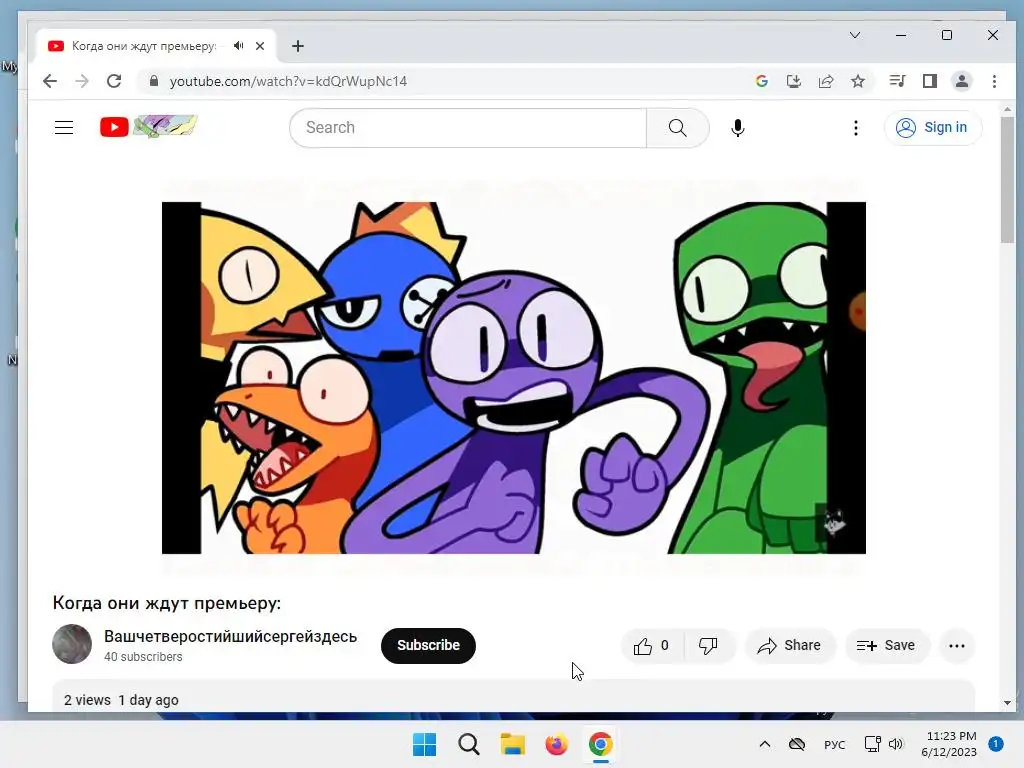This screenshot has width=1024, height=768.
Task: Focus the YouTube Search field
Action: tap(468, 128)
